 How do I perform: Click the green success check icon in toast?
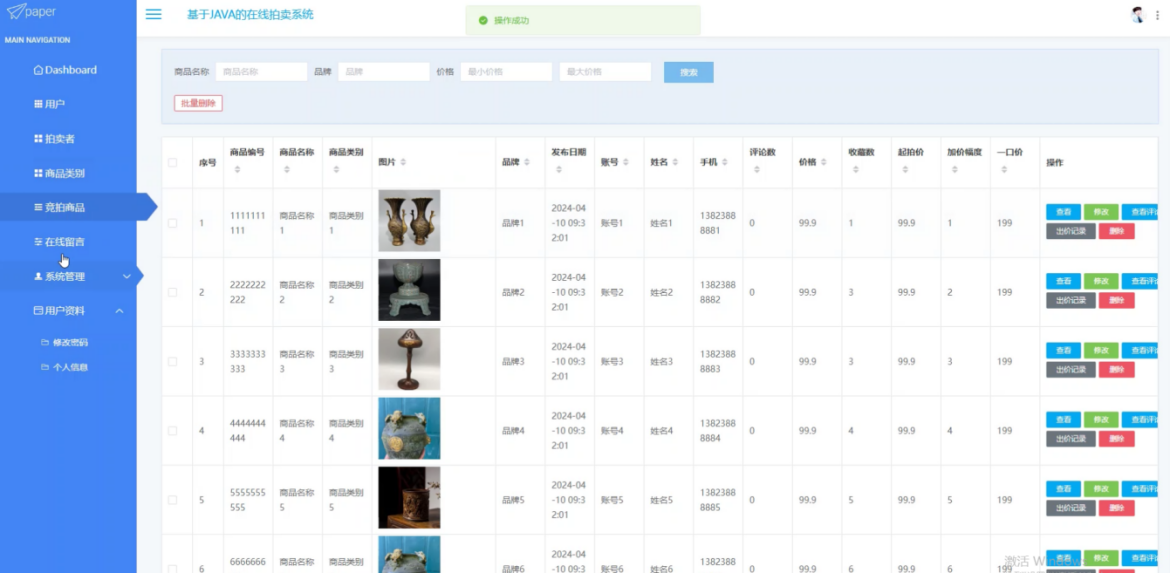click(x=483, y=20)
